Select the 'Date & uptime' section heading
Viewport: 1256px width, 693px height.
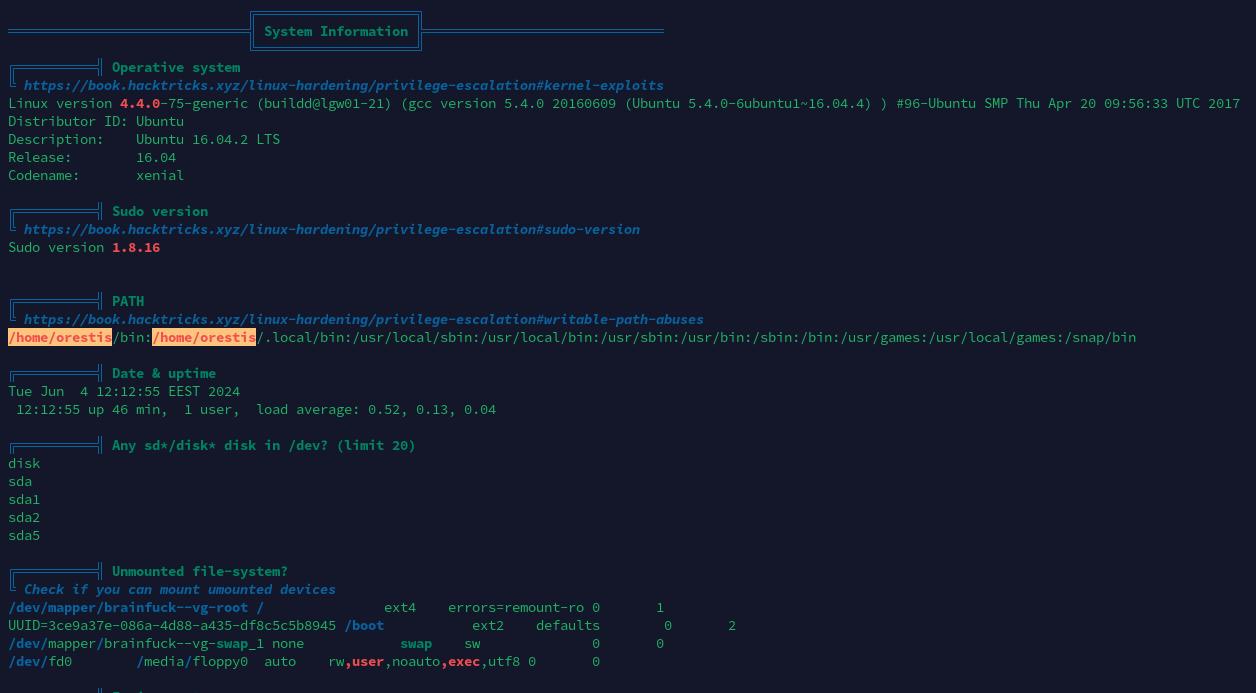pos(164,373)
